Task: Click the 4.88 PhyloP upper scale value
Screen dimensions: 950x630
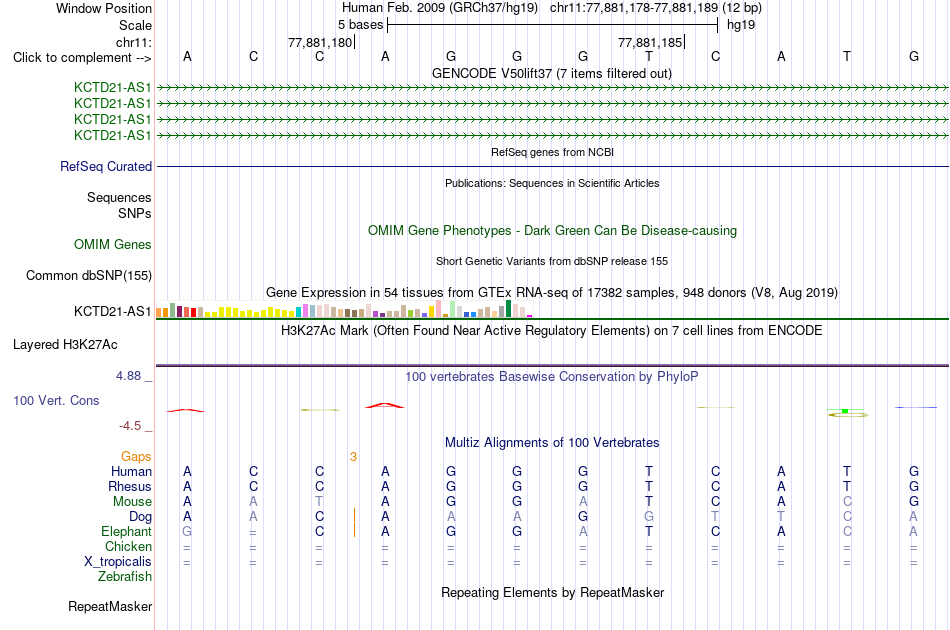Action: click(128, 376)
